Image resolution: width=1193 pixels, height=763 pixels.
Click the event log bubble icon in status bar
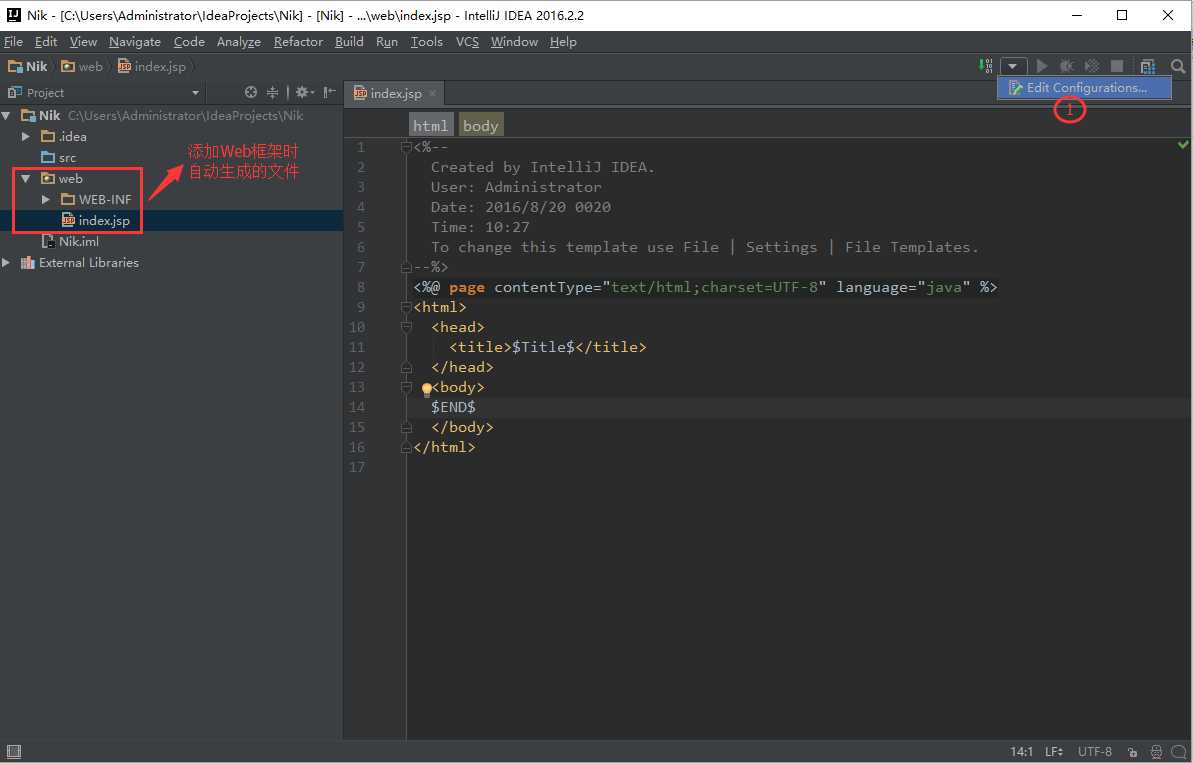(1179, 752)
